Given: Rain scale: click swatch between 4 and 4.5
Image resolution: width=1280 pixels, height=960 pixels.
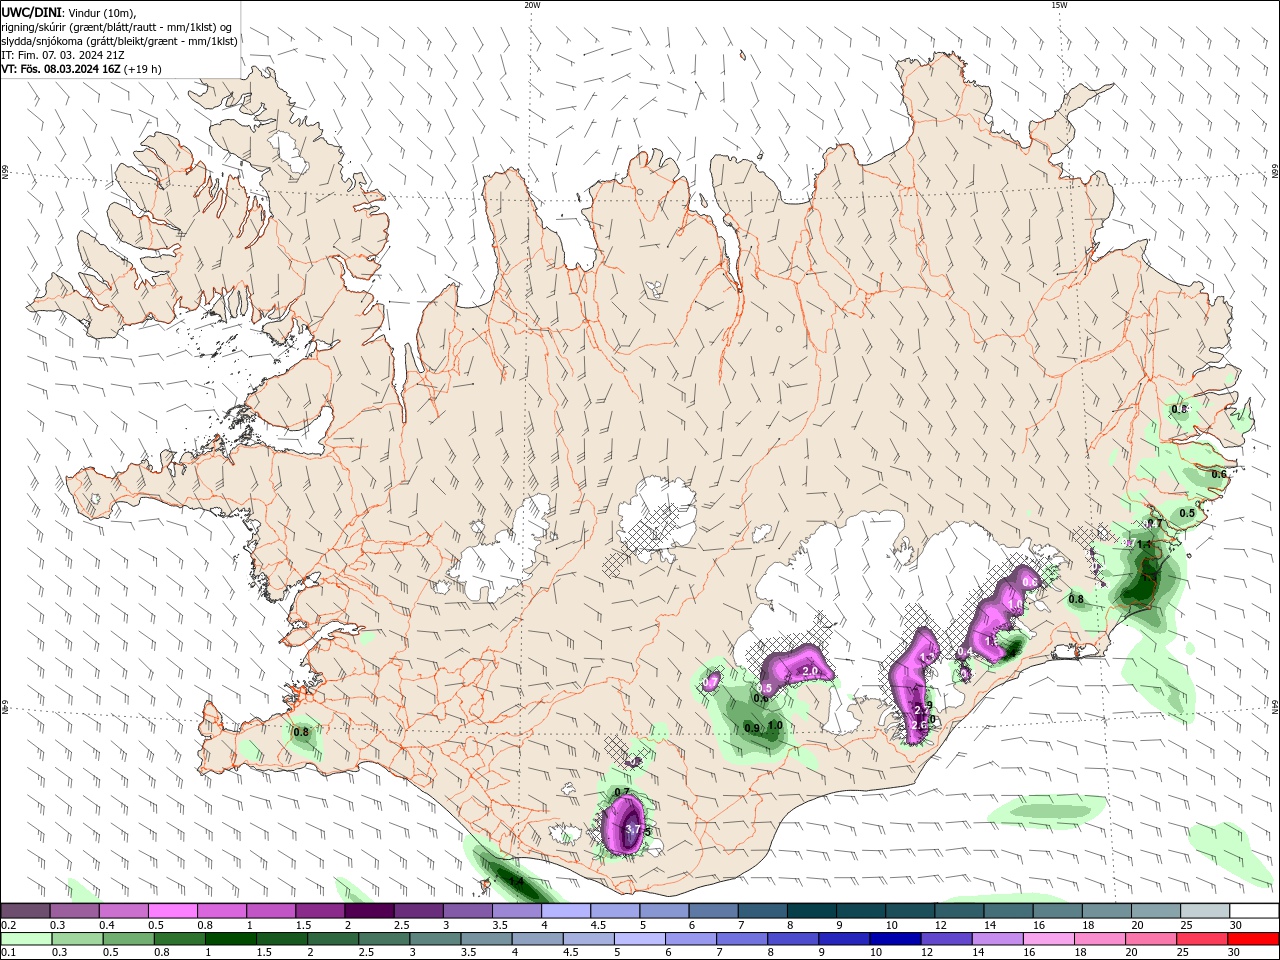Looking at the screenshot, I should click(x=537, y=939).
